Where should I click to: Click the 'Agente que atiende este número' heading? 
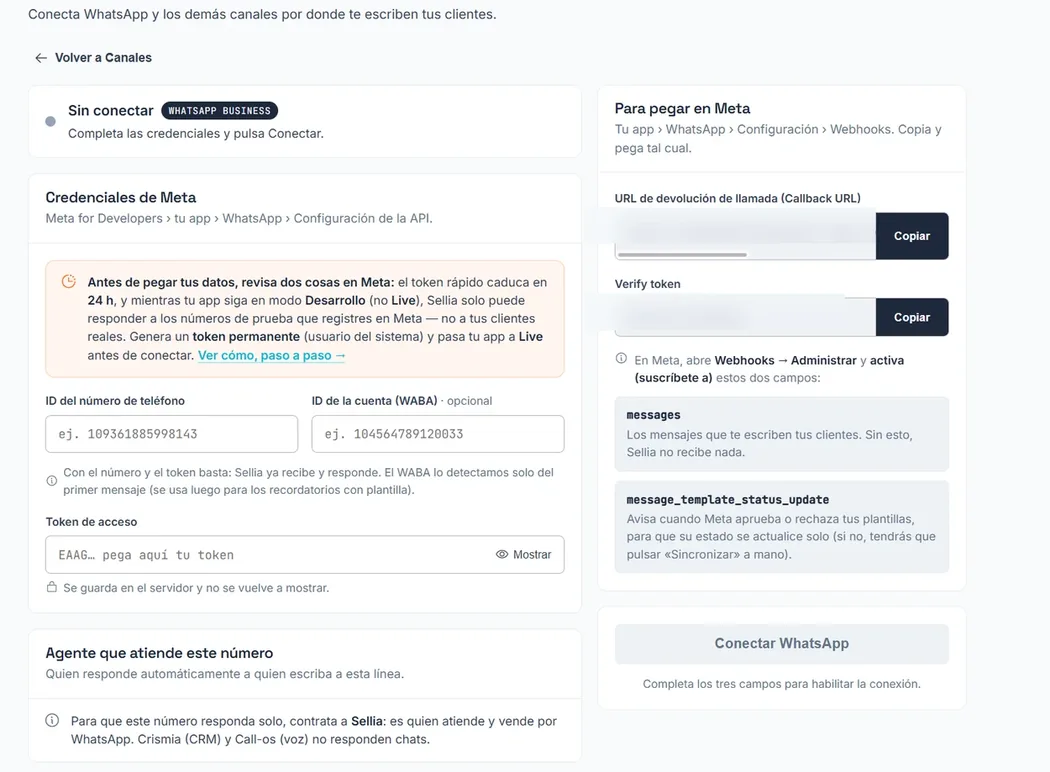(159, 653)
